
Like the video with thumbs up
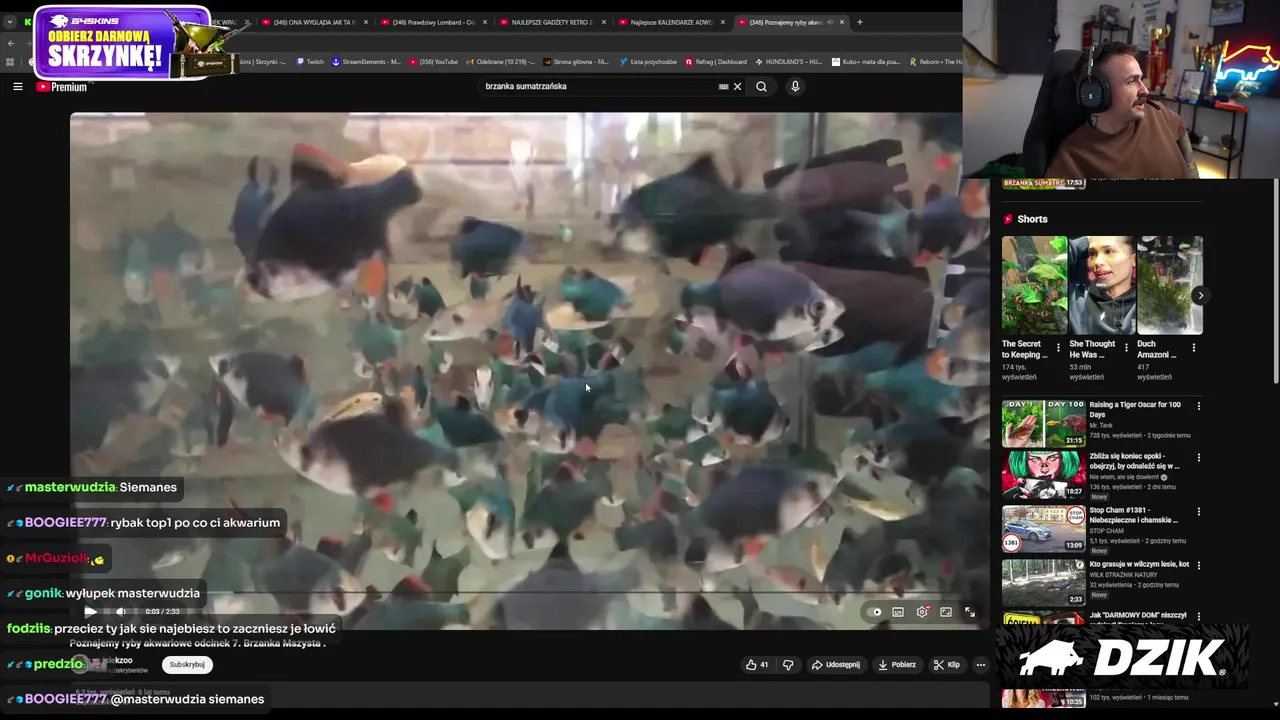(x=757, y=664)
